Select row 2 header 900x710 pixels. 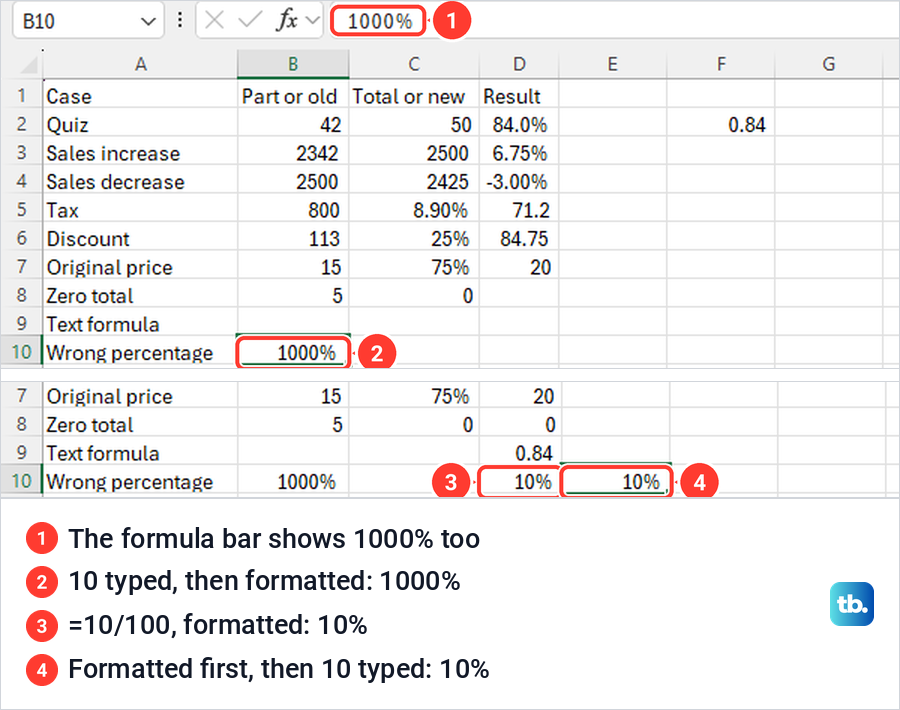coord(21,124)
